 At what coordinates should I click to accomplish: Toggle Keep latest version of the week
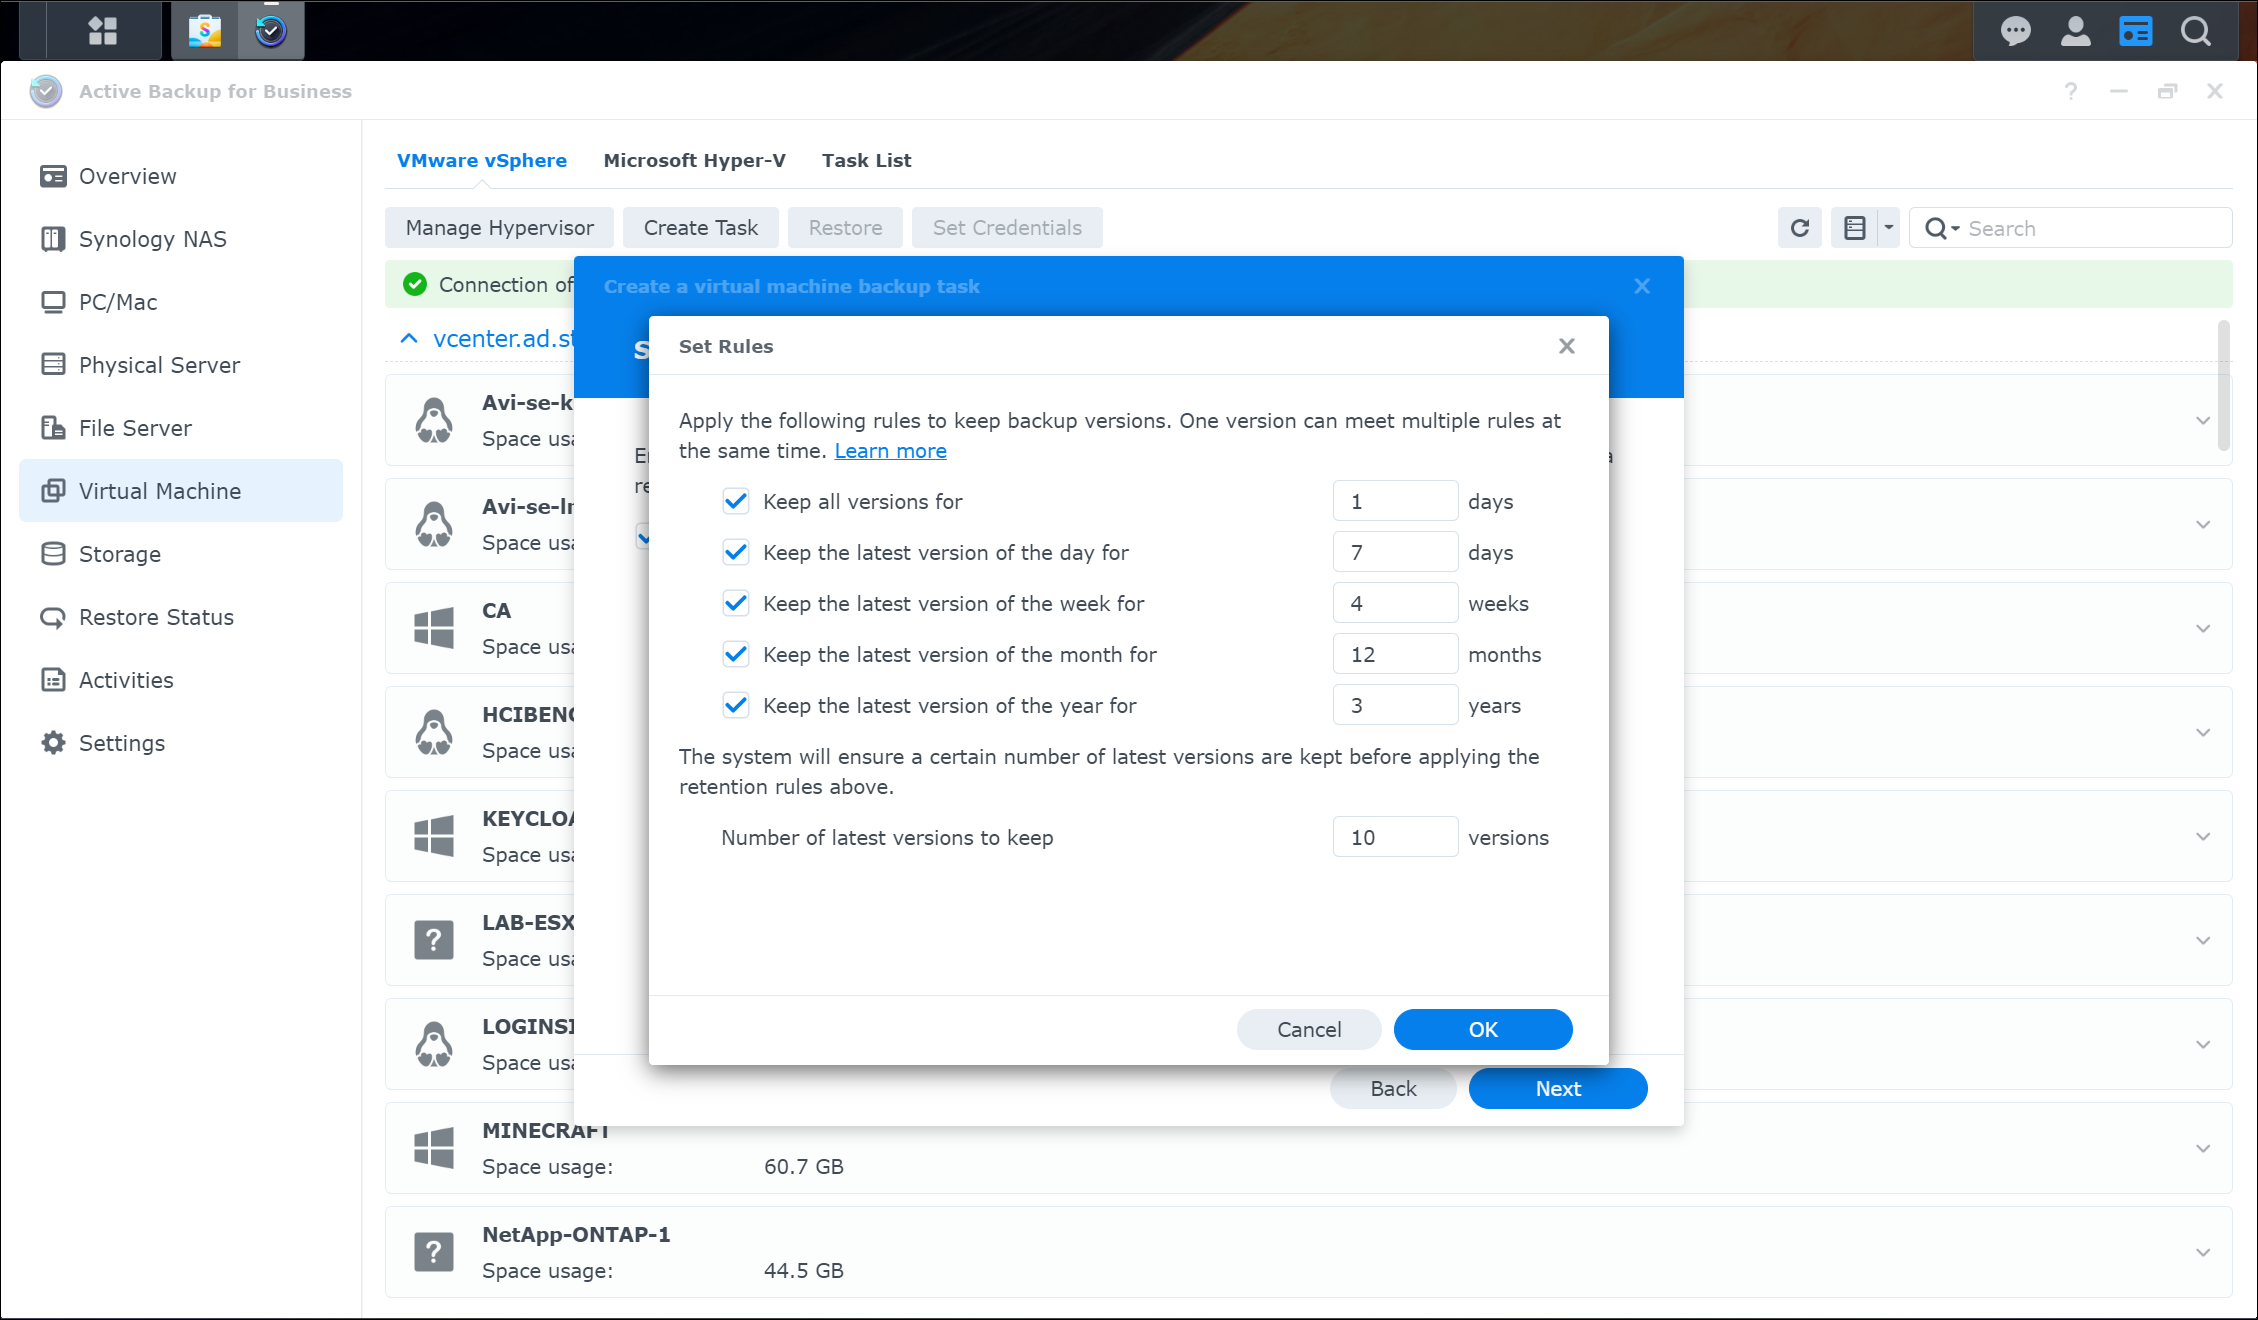click(x=736, y=603)
